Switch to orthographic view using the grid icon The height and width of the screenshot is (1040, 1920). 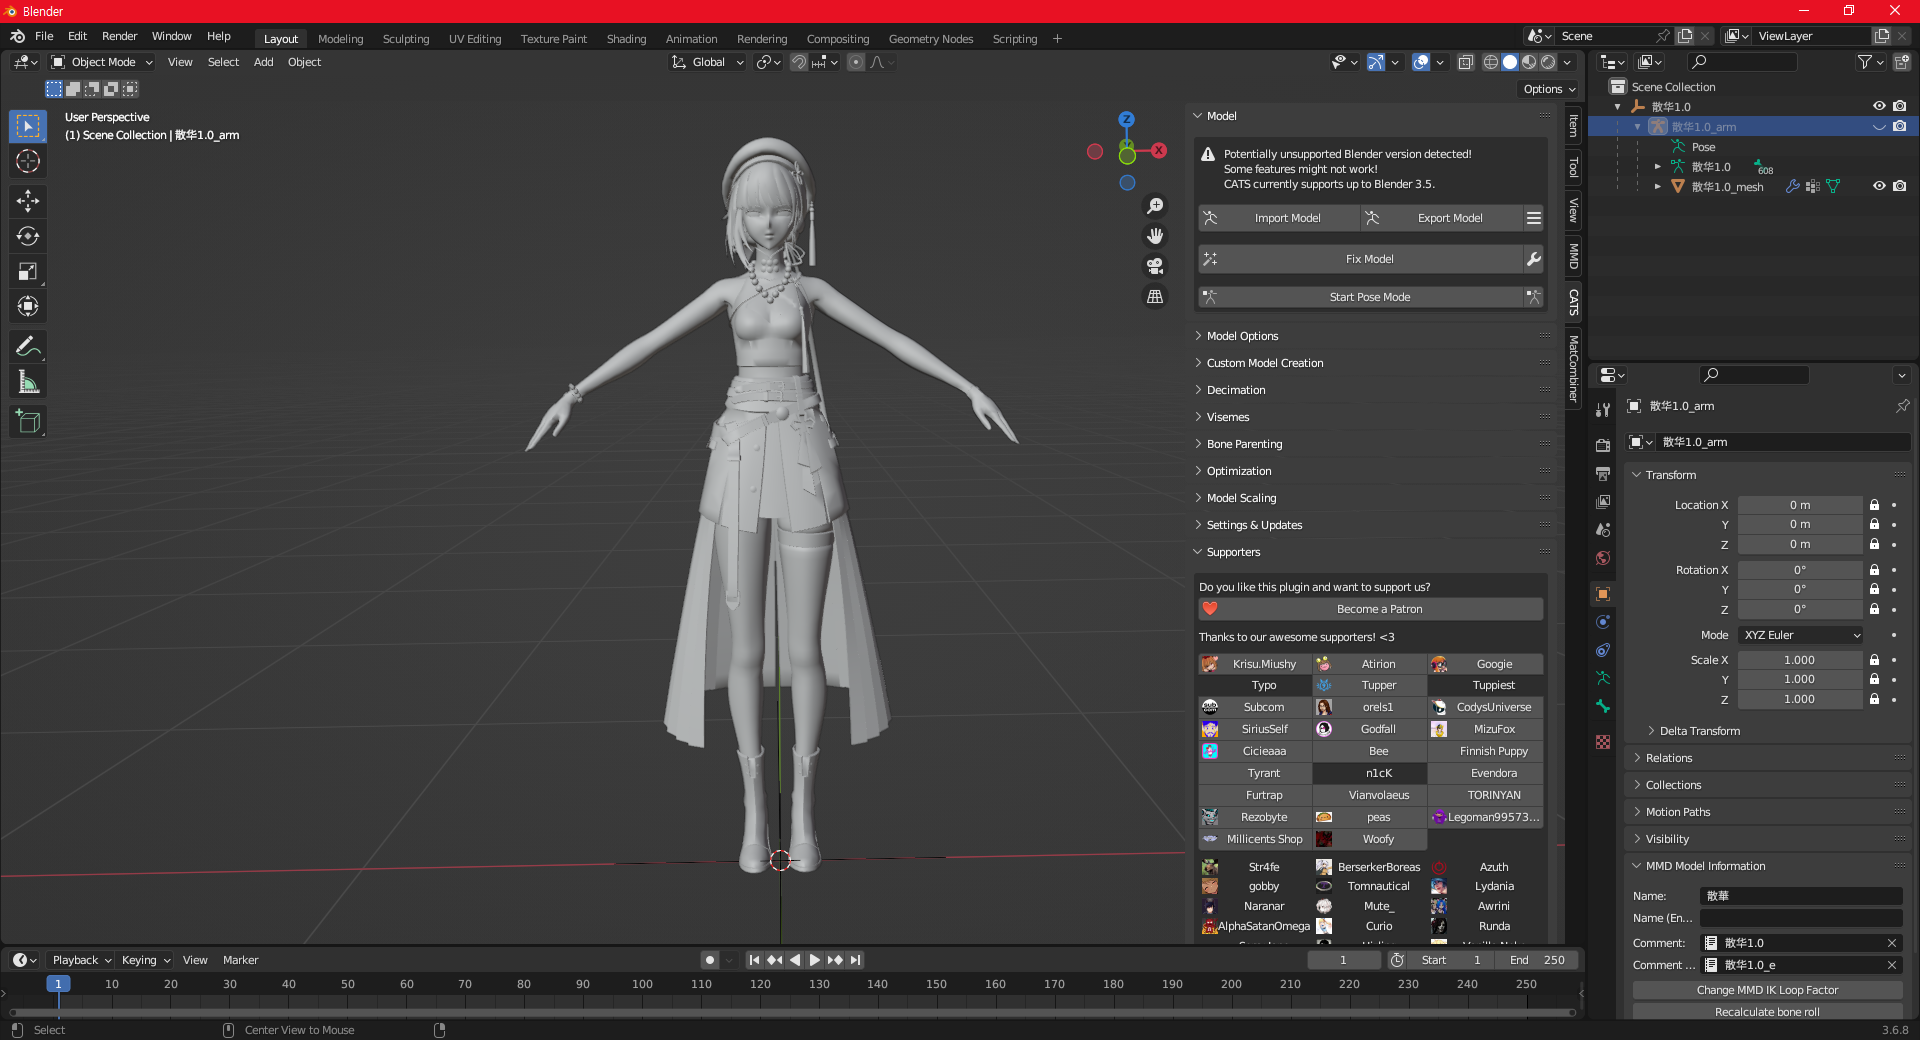coord(1155,297)
